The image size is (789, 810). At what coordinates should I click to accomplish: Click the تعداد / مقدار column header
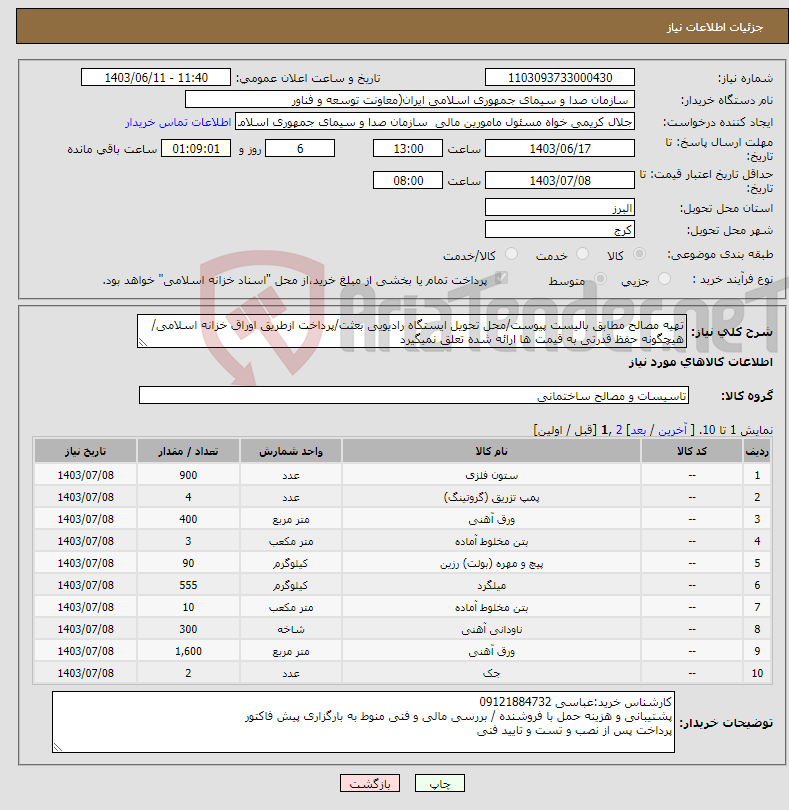point(188,451)
